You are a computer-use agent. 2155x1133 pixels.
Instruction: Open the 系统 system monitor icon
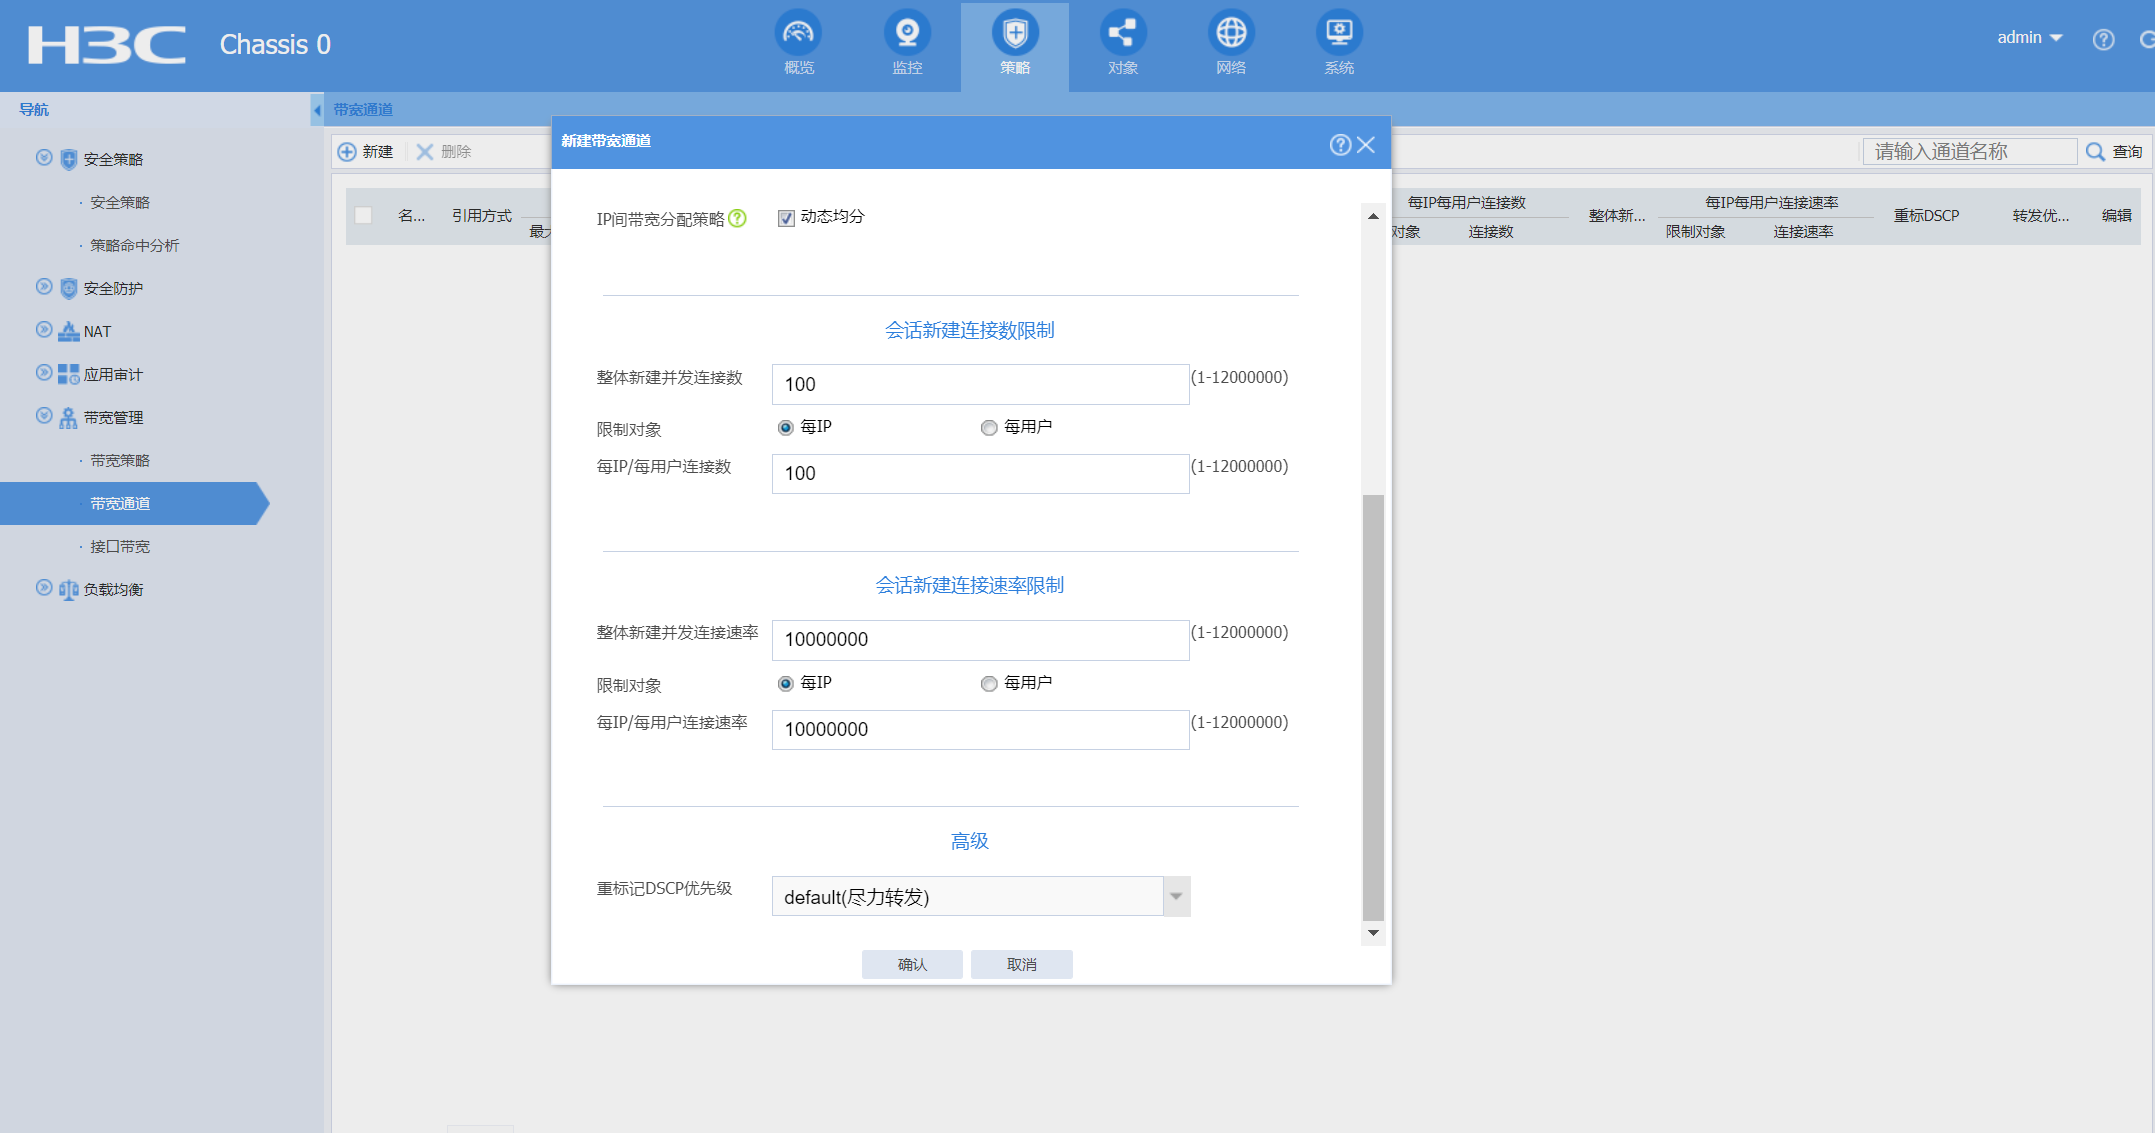point(1338,34)
